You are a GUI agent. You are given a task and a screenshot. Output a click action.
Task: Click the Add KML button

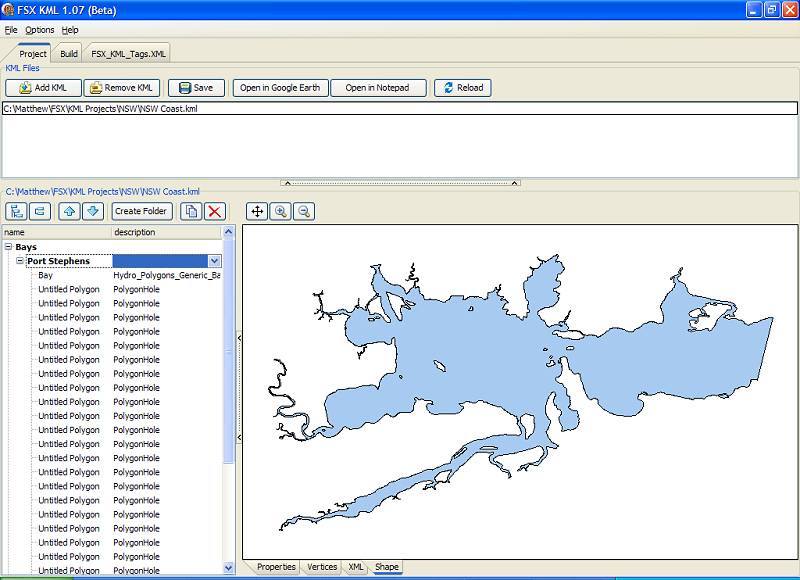coord(43,88)
